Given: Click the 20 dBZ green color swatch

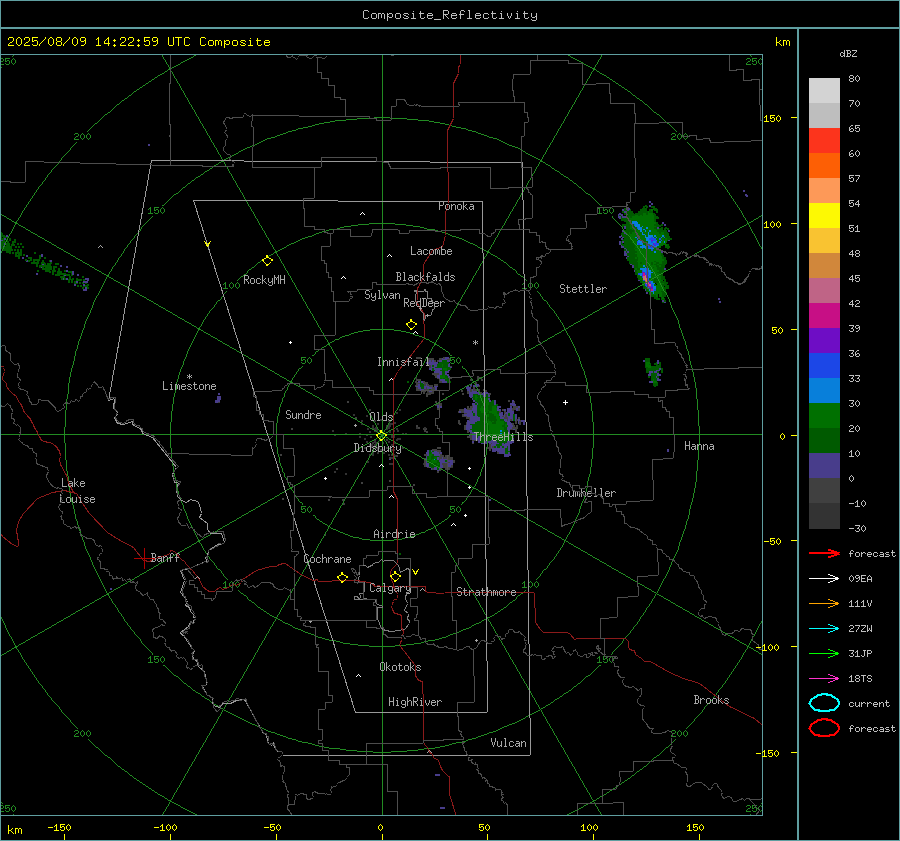Looking at the screenshot, I should pyautogui.click(x=824, y=415).
